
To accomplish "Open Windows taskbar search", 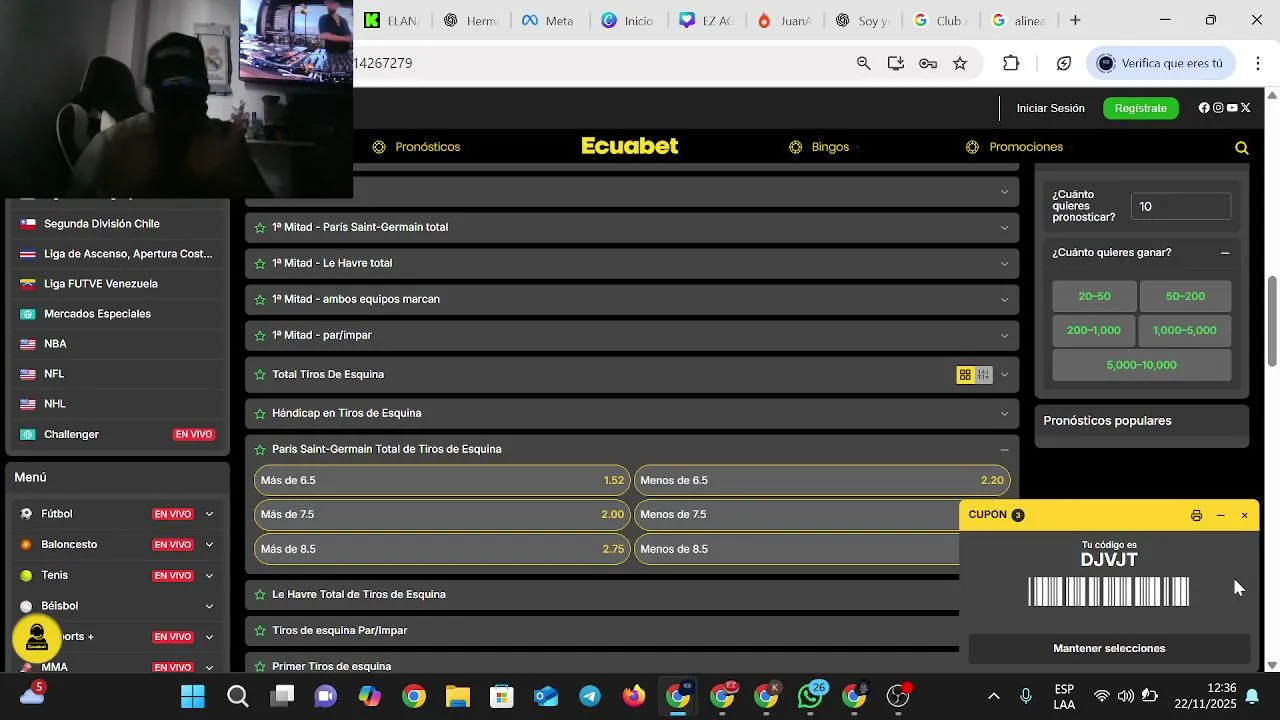I will [237, 696].
